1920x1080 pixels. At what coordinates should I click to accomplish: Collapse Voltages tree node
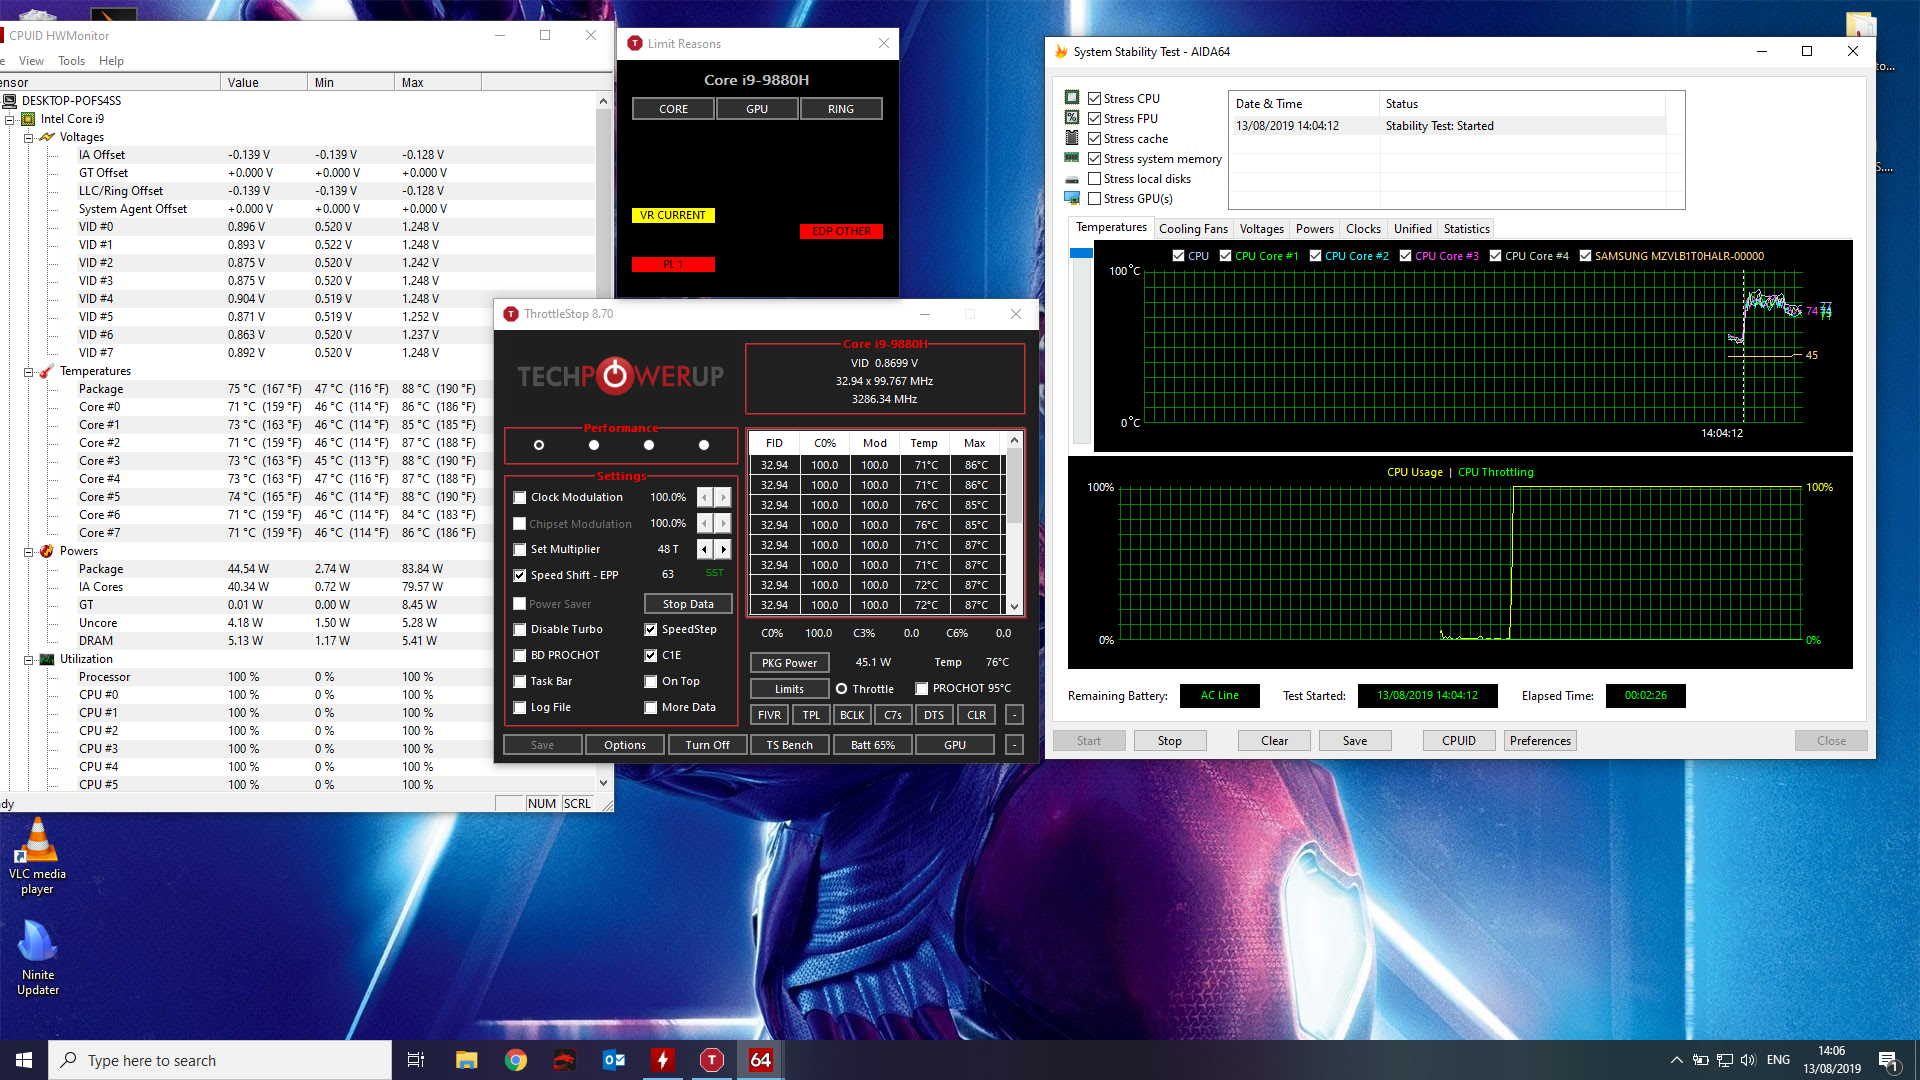28,137
